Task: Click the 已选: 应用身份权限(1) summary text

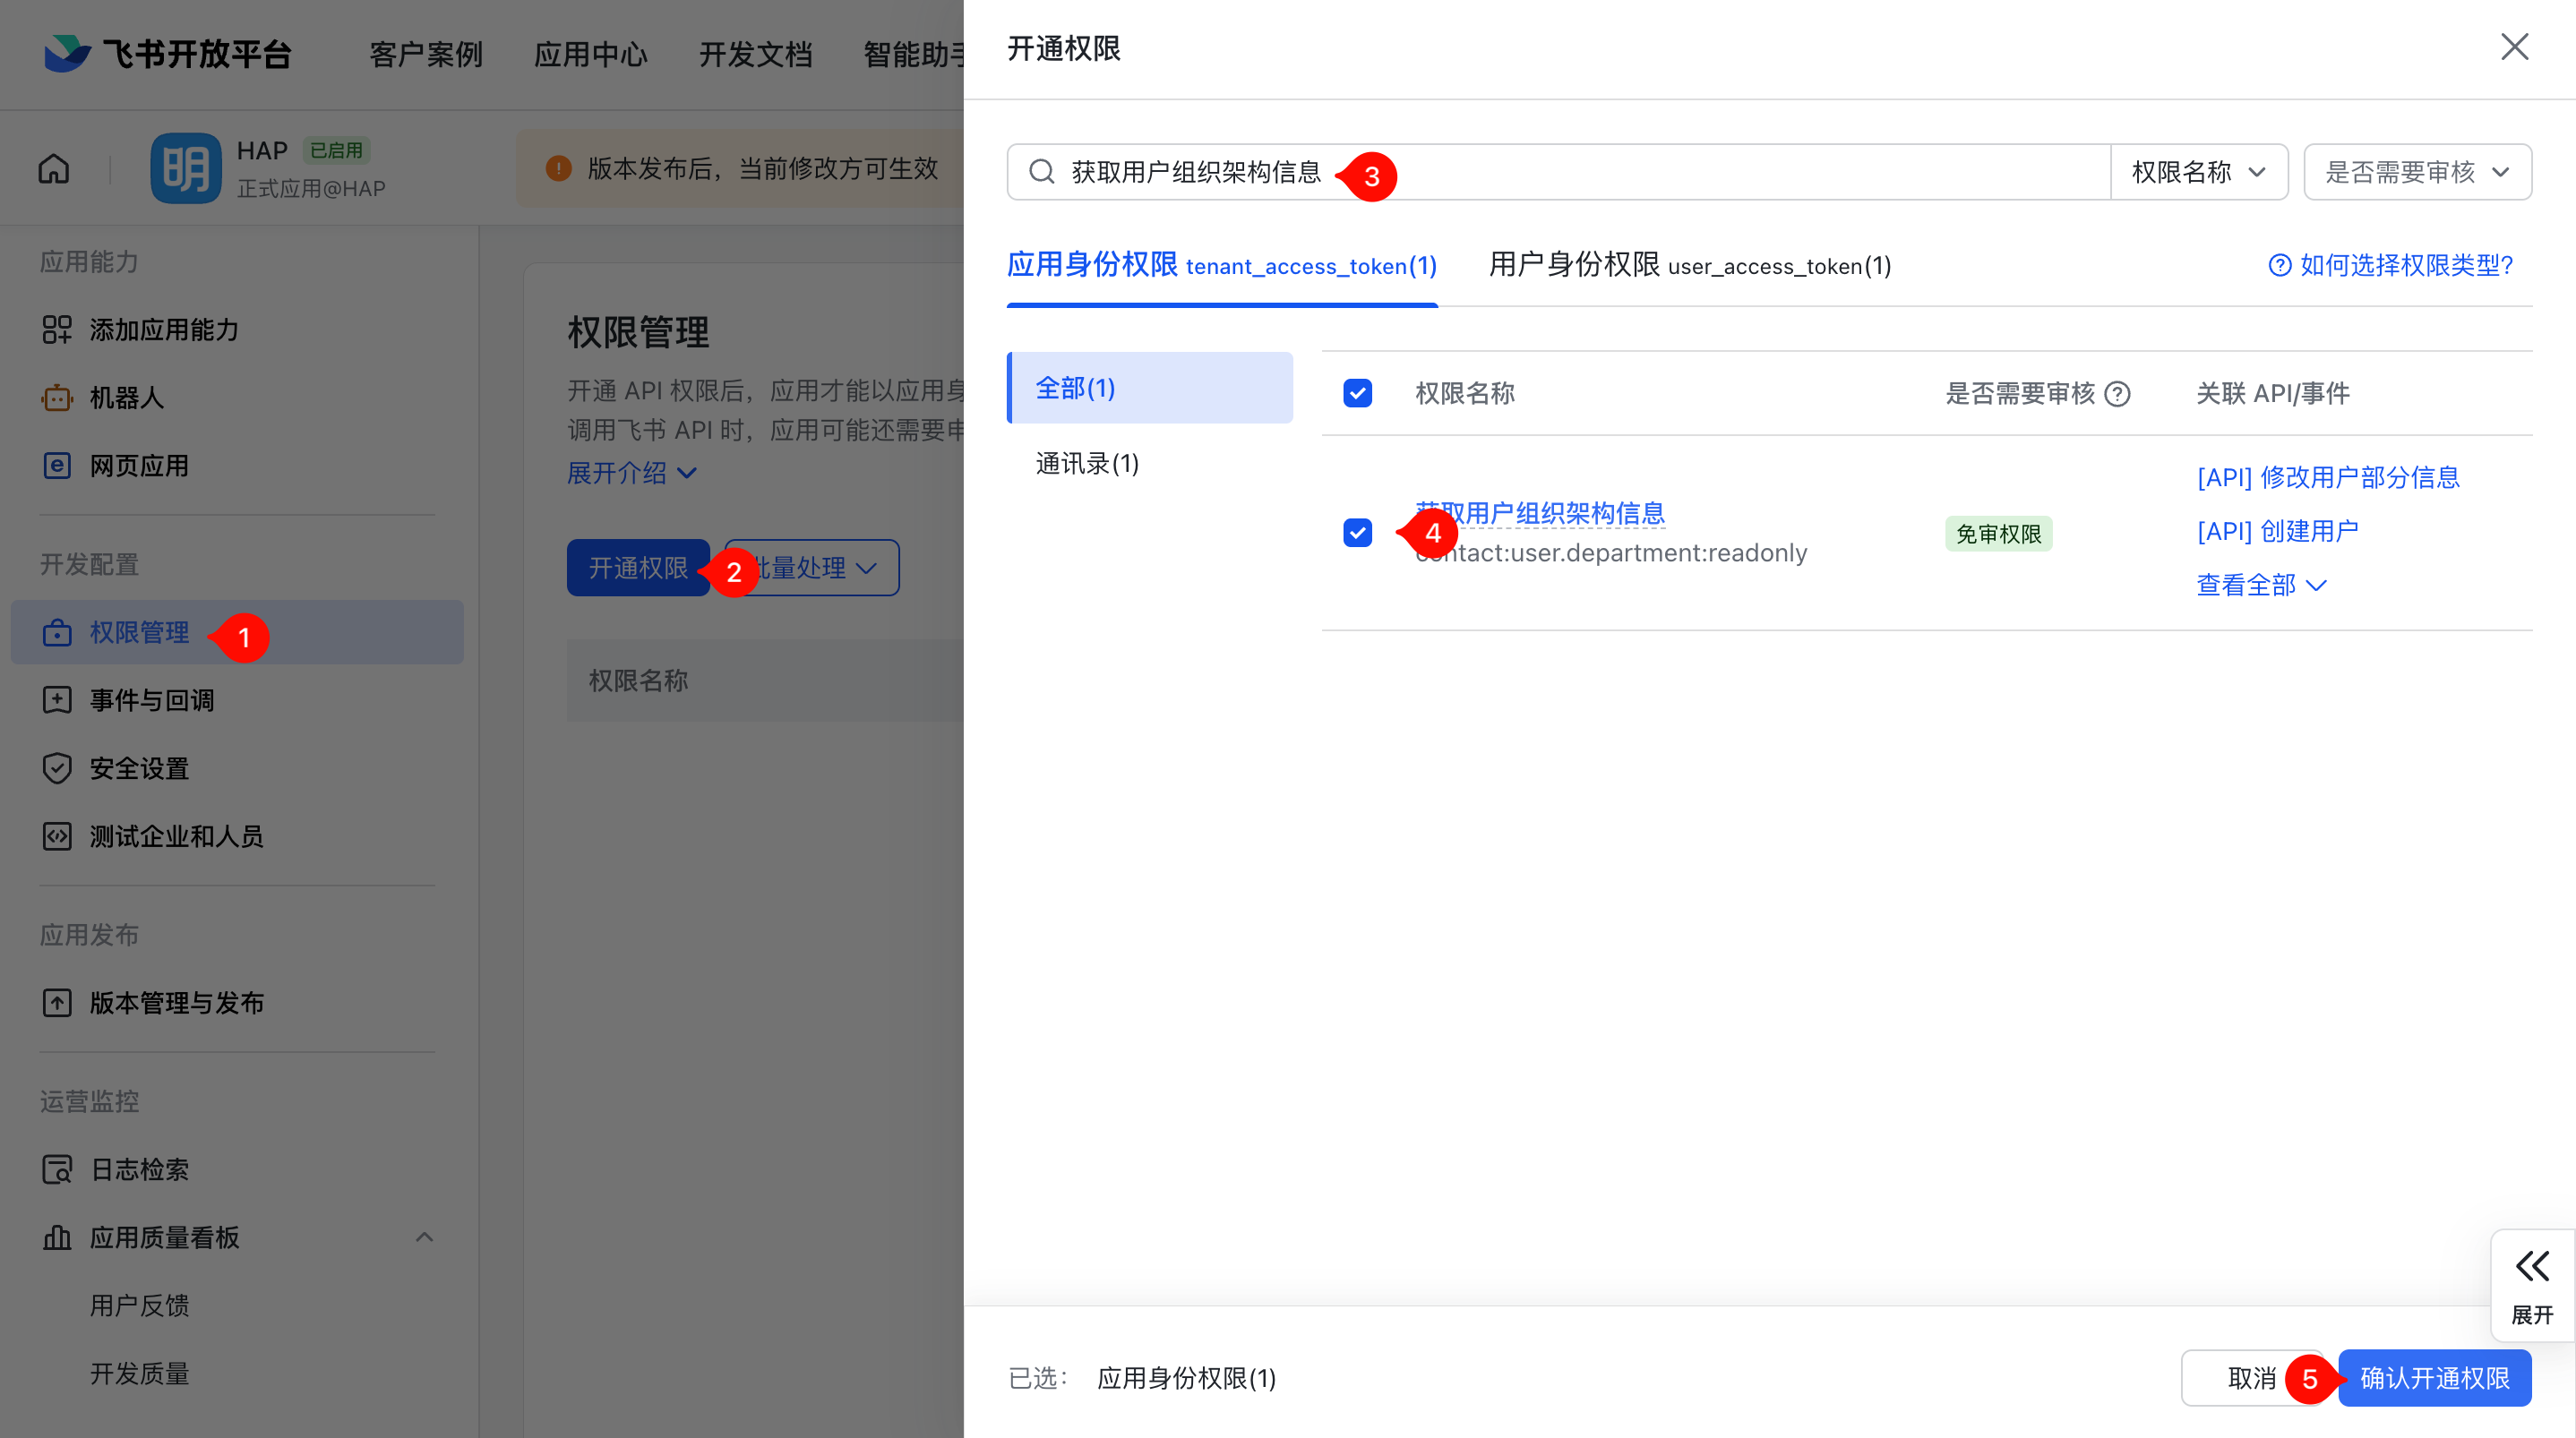Action: (1142, 1378)
